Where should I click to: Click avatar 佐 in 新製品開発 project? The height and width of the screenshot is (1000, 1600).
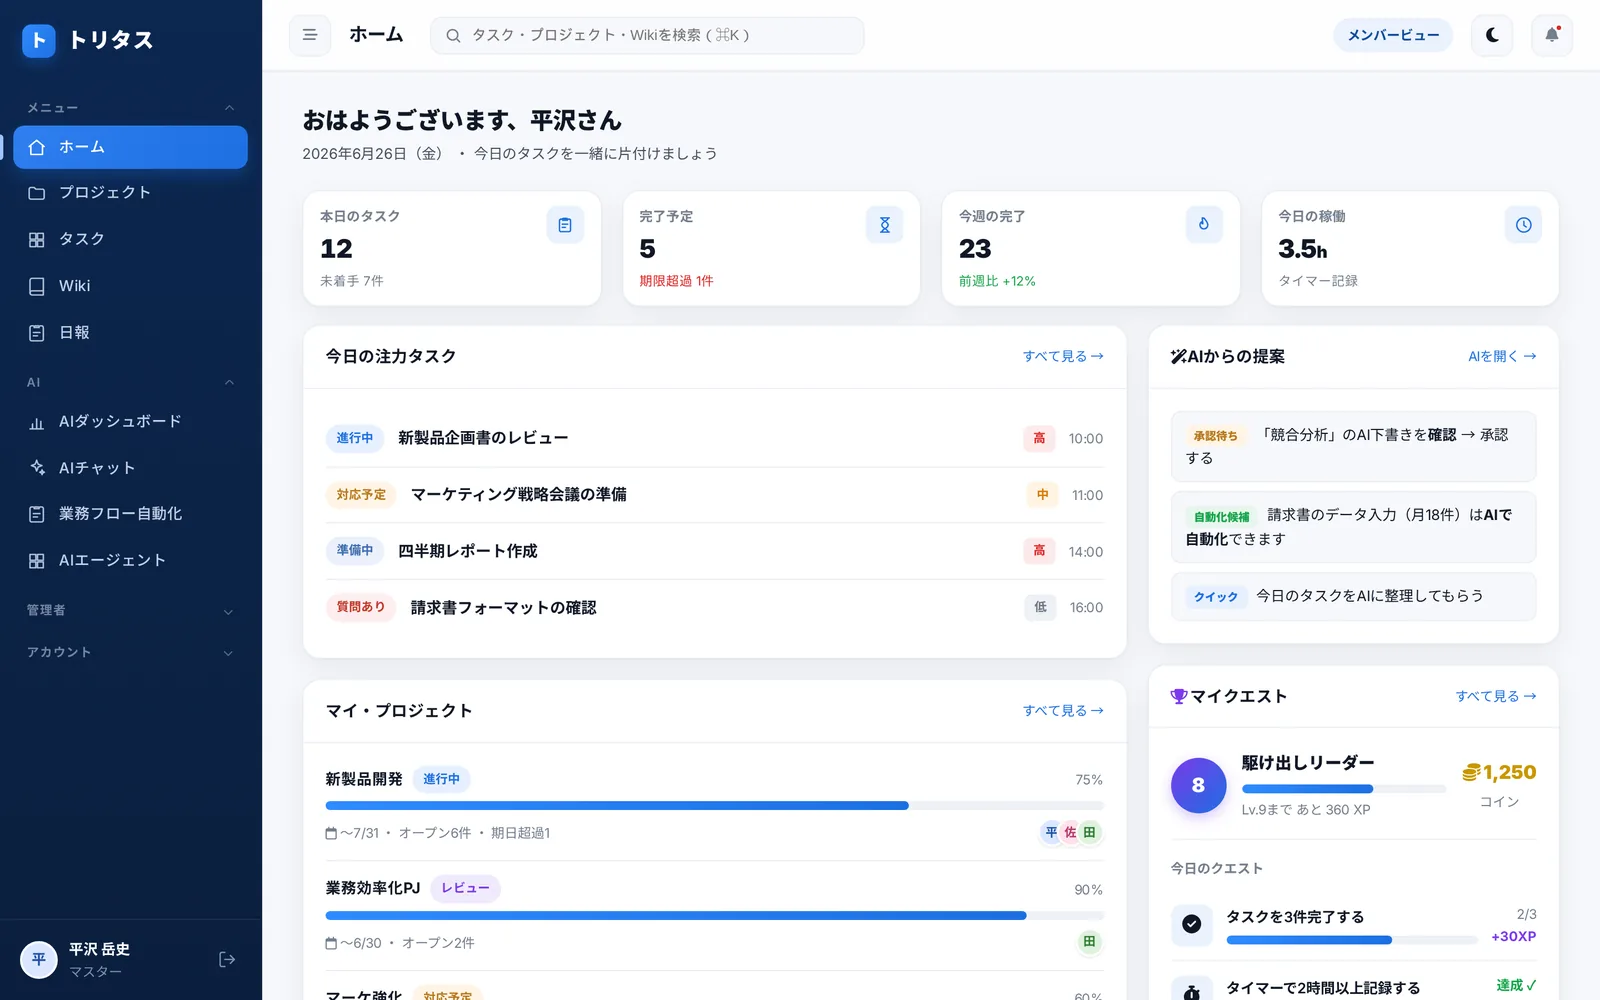pos(1070,832)
